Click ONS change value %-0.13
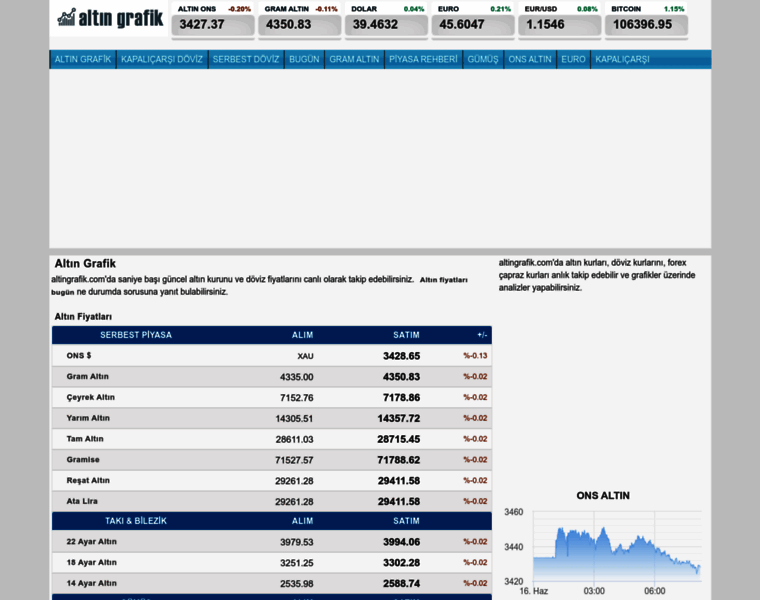Viewport: 760px width, 600px height. click(x=475, y=356)
